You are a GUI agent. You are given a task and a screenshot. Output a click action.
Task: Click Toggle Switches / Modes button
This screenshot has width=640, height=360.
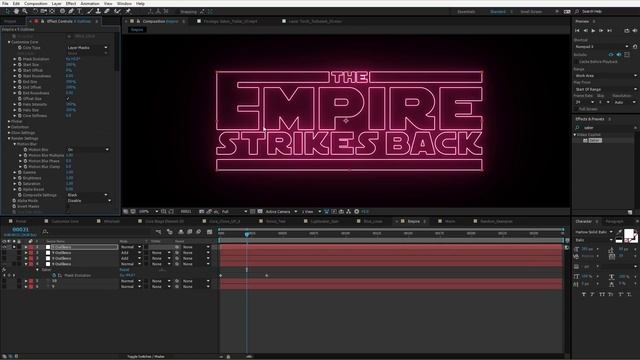pos(146,356)
